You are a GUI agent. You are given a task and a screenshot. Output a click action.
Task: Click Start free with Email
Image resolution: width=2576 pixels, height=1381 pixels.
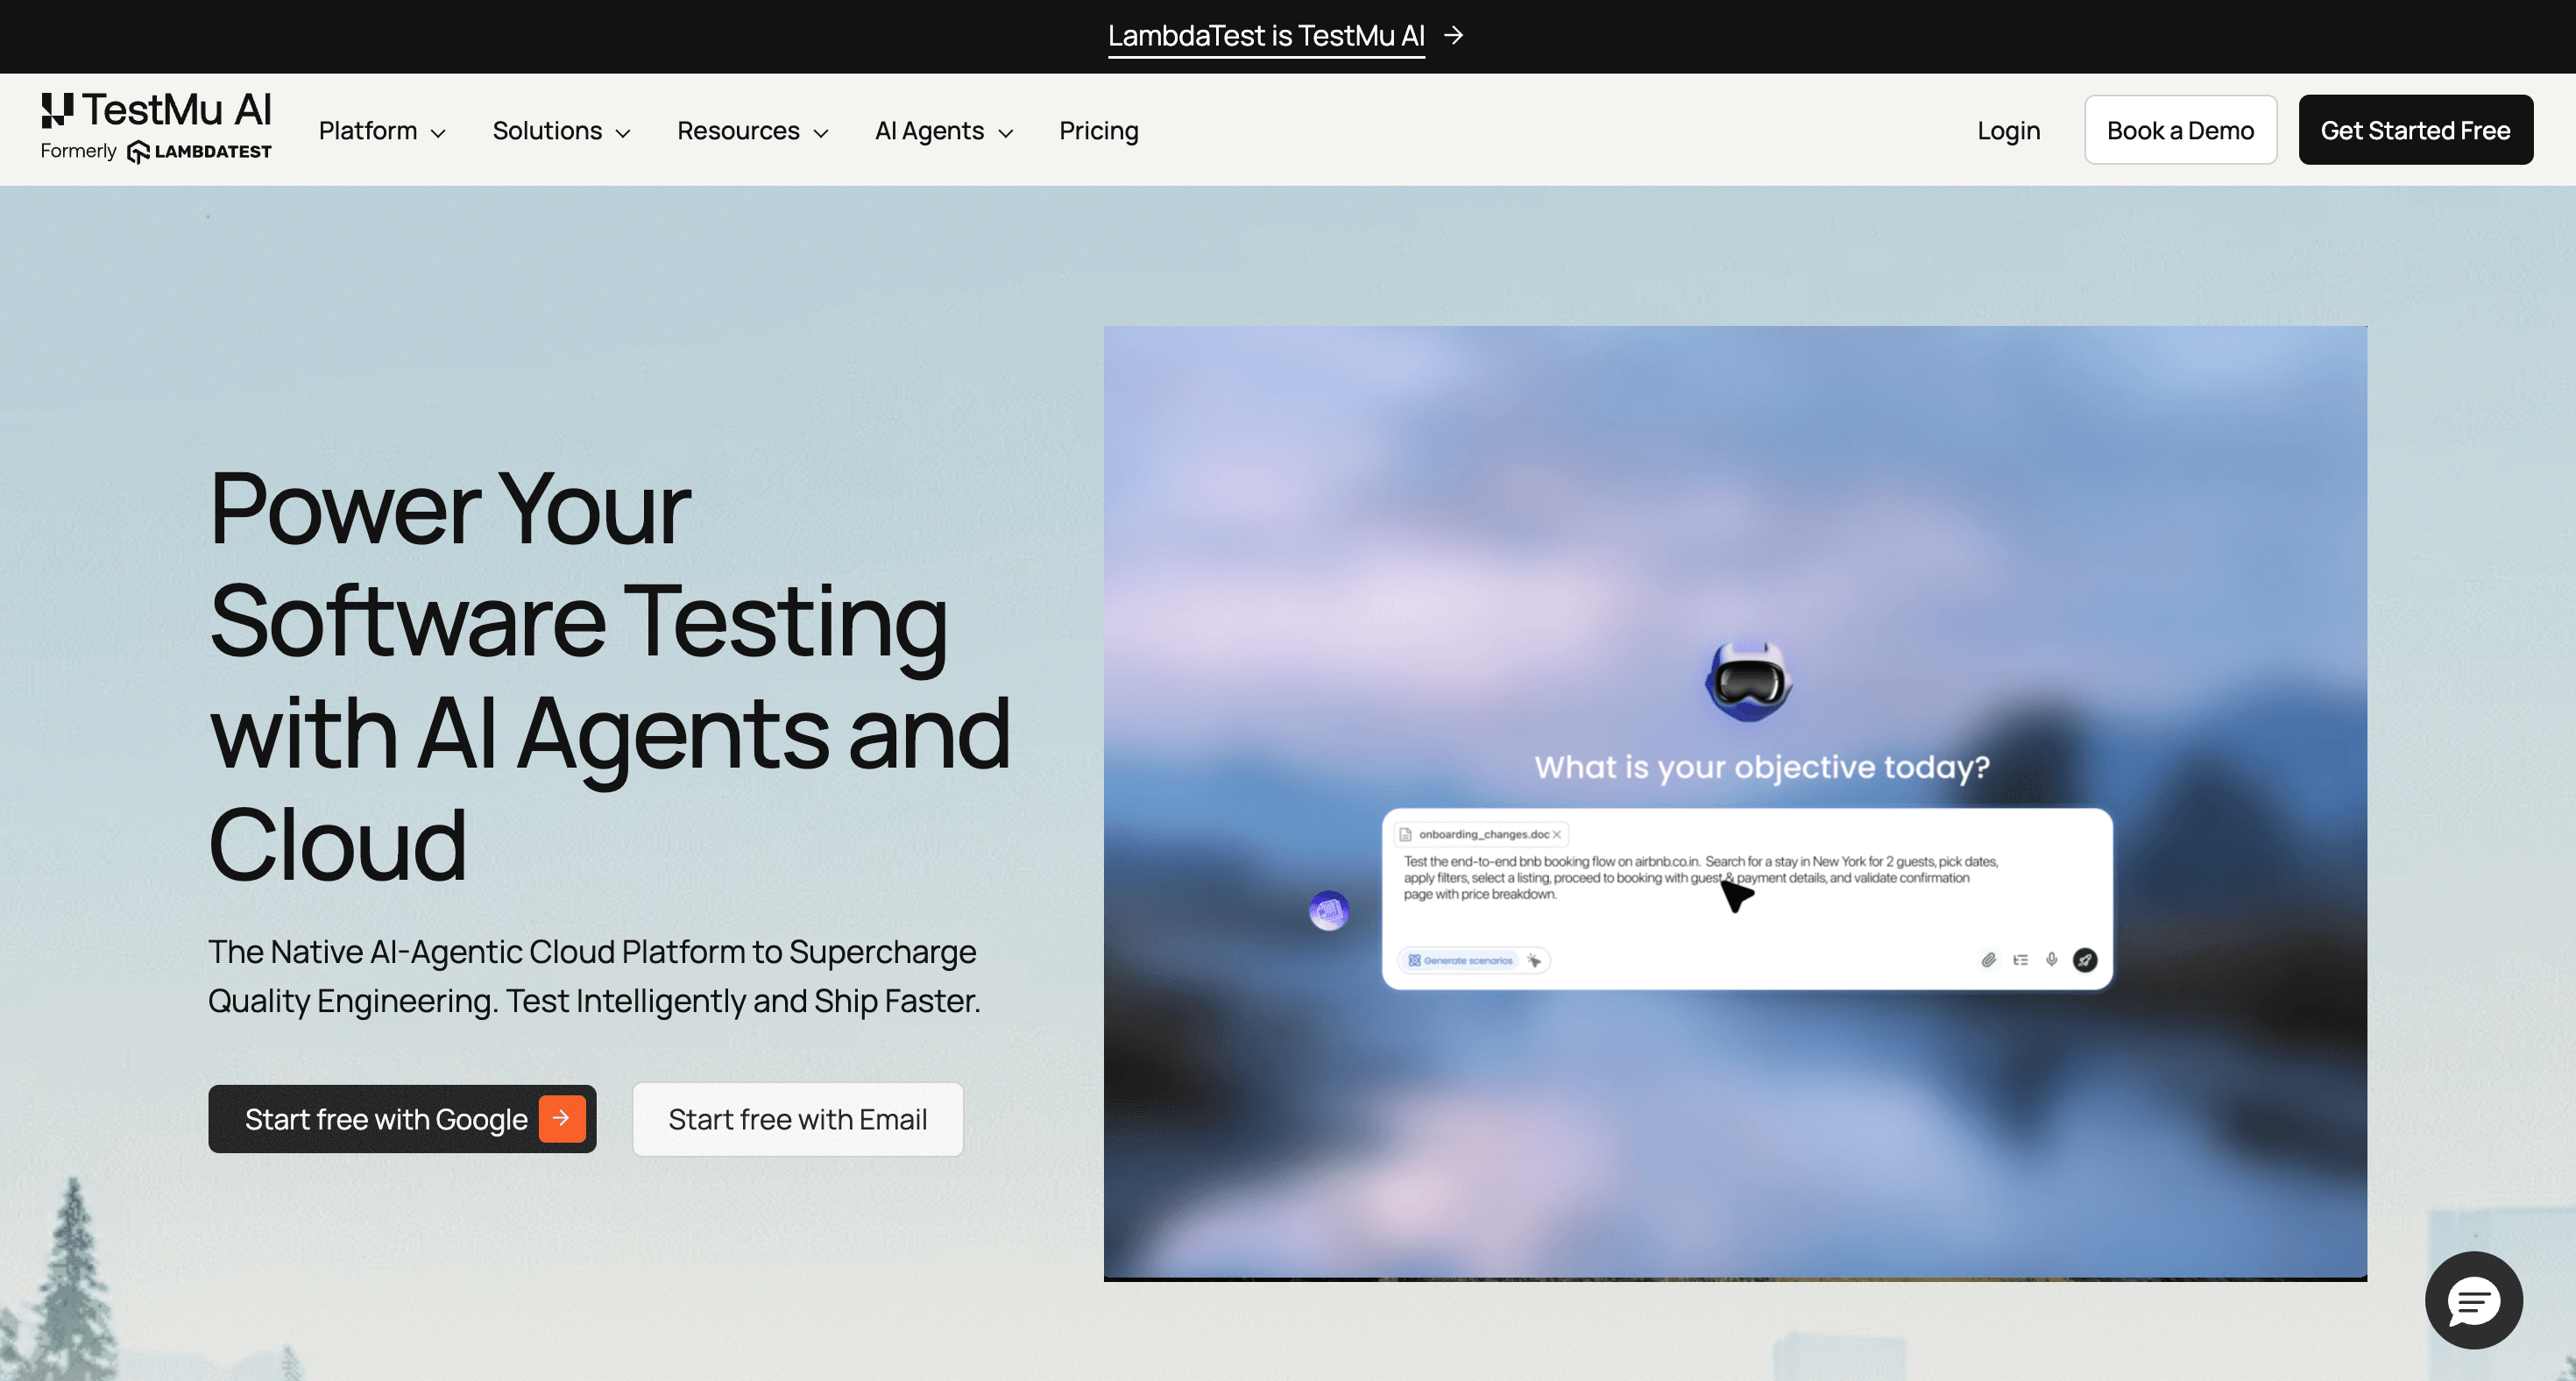pyautogui.click(x=797, y=1119)
